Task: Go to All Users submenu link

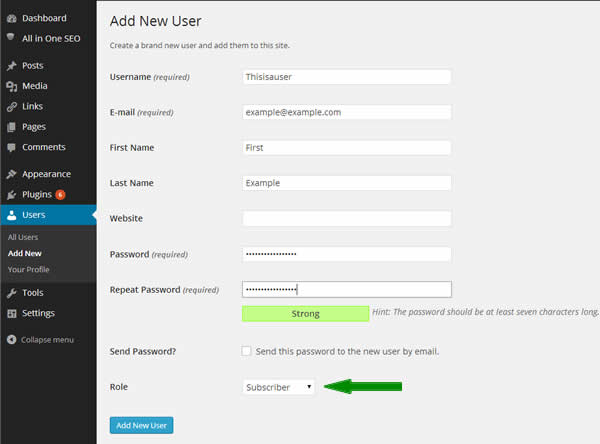Action: point(23,237)
